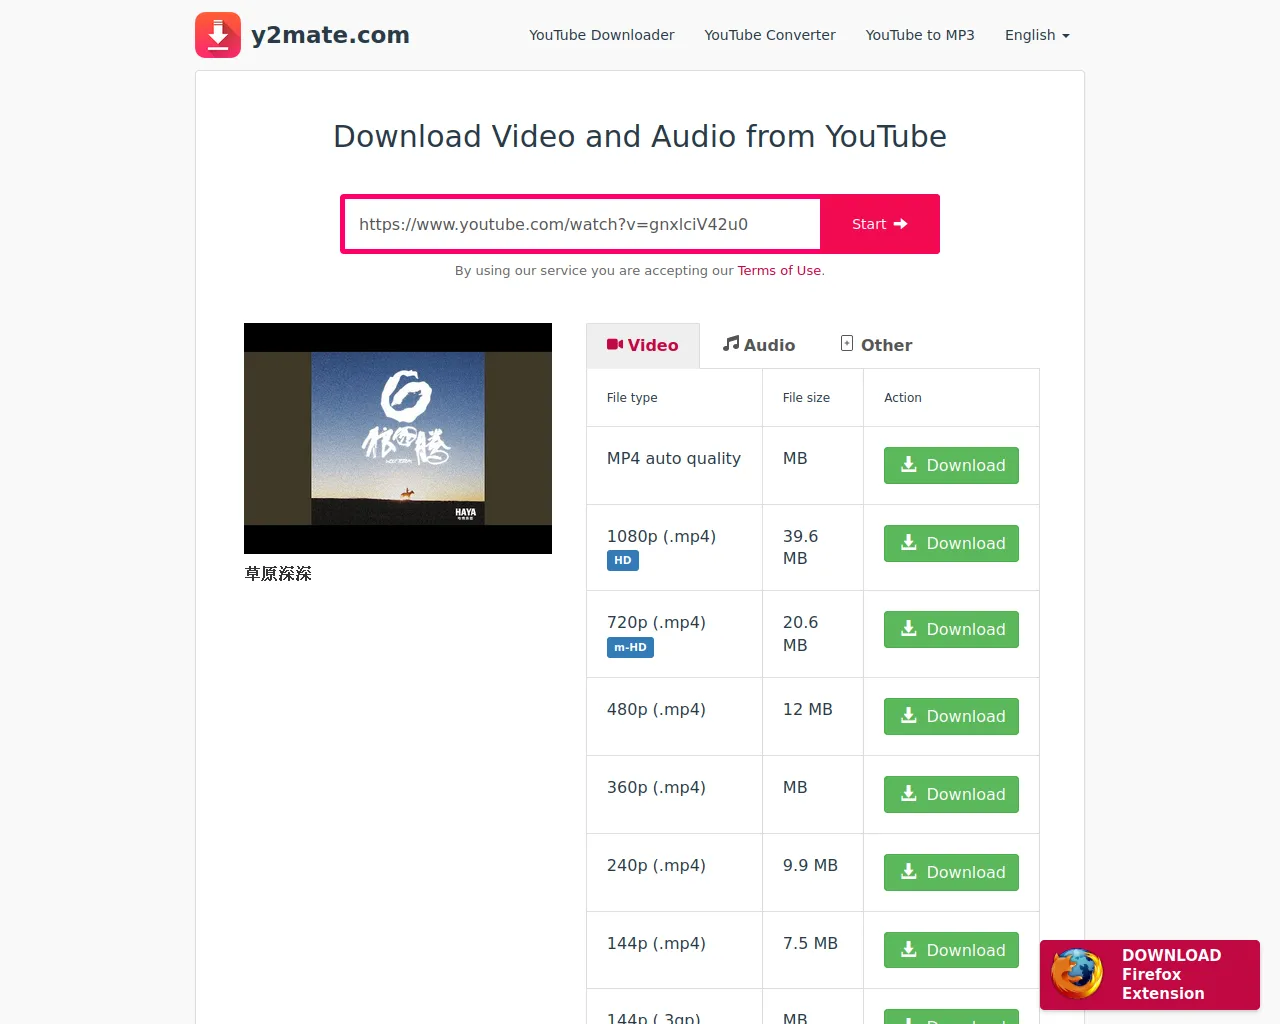The width and height of the screenshot is (1280, 1024).
Task: Click the arrow icon on Start button
Action: (x=900, y=224)
